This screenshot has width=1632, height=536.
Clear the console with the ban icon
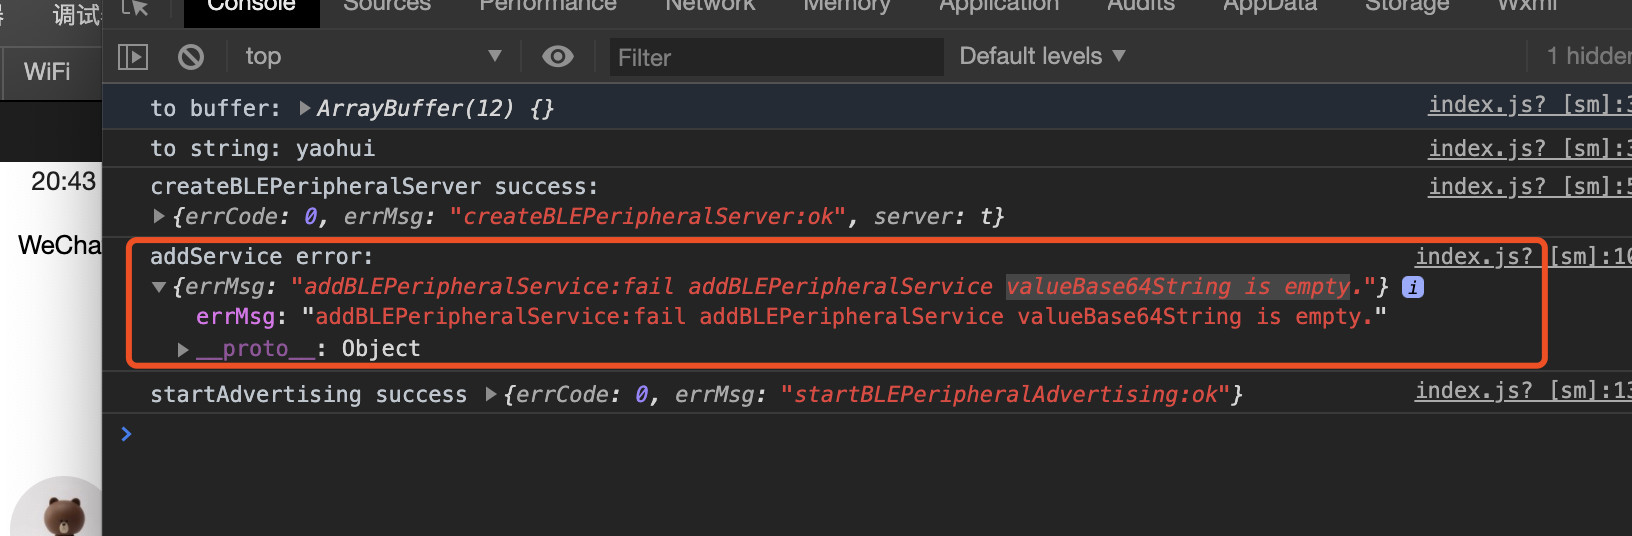pyautogui.click(x=191, y=57)
